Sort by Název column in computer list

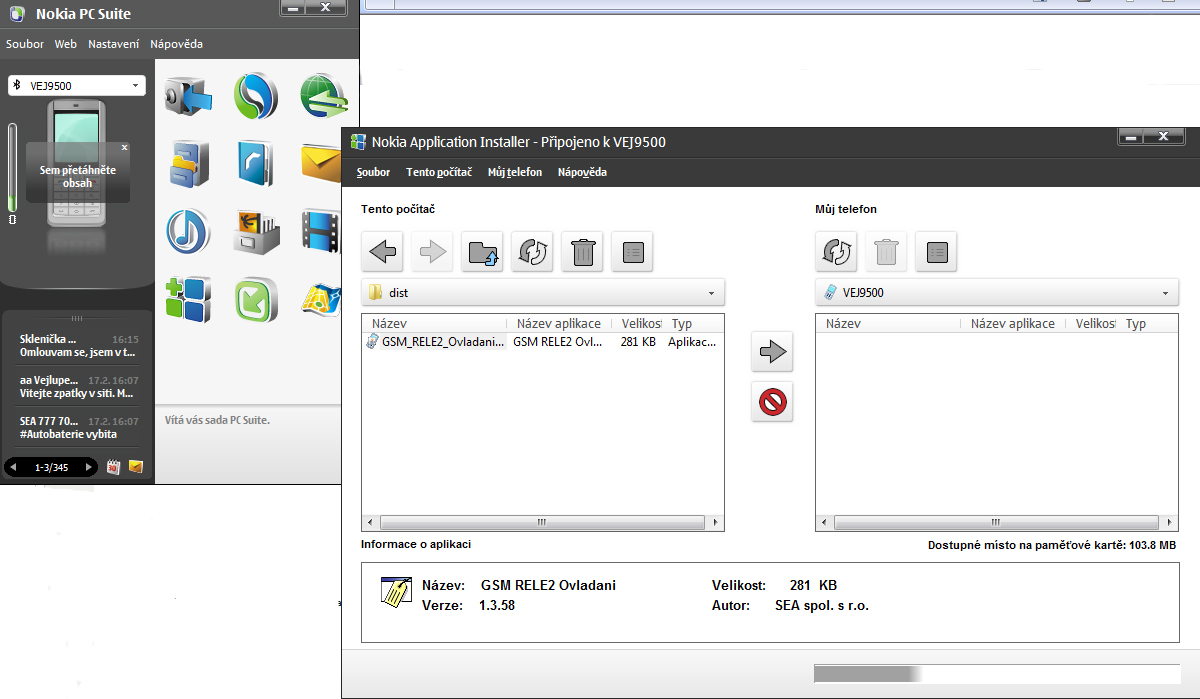click(x=435, y=324)
